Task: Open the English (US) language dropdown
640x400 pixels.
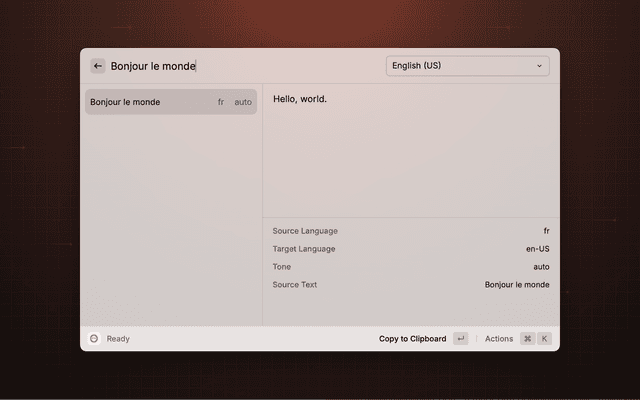Action: point(467,66)
